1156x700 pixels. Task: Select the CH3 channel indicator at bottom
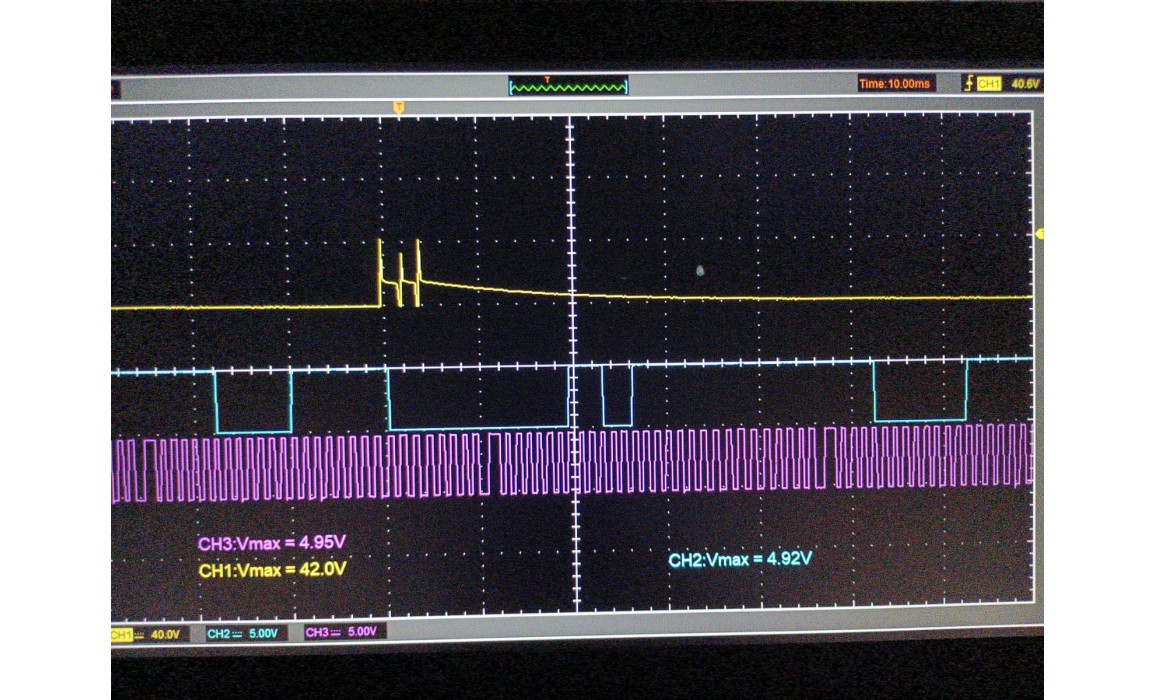pos(317,633)
